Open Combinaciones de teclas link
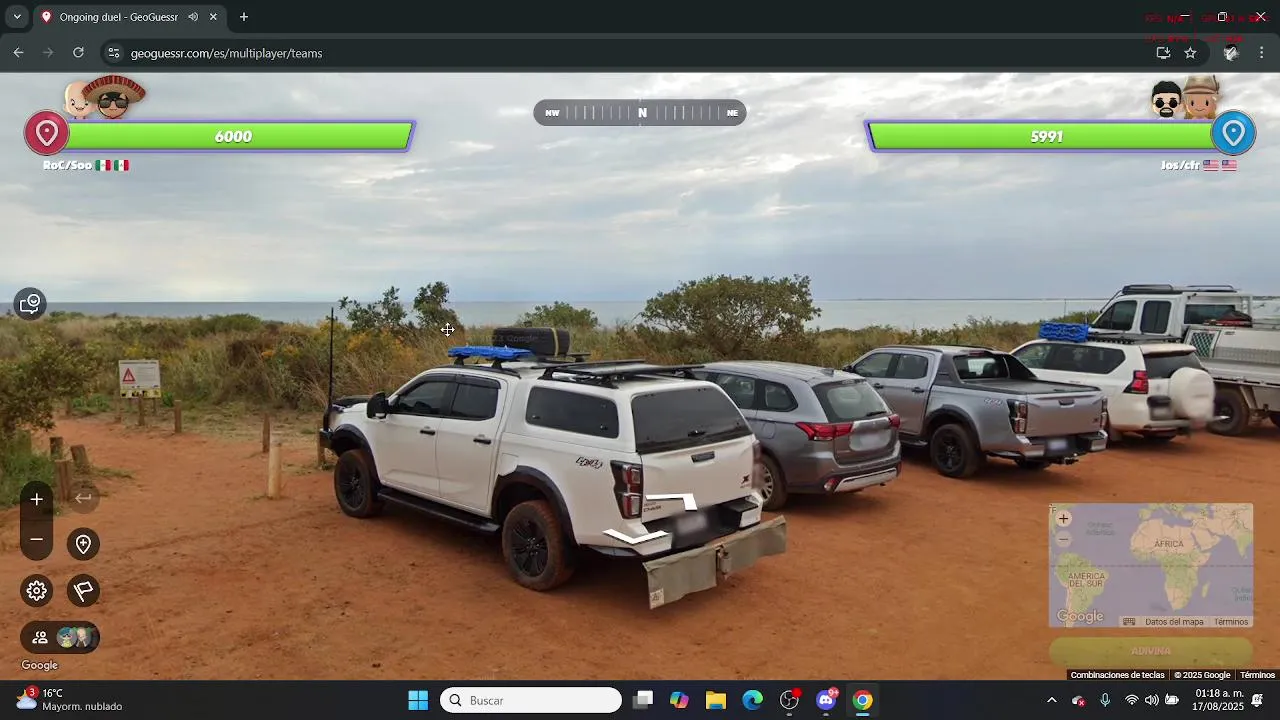 click(x=1117, y=675)
